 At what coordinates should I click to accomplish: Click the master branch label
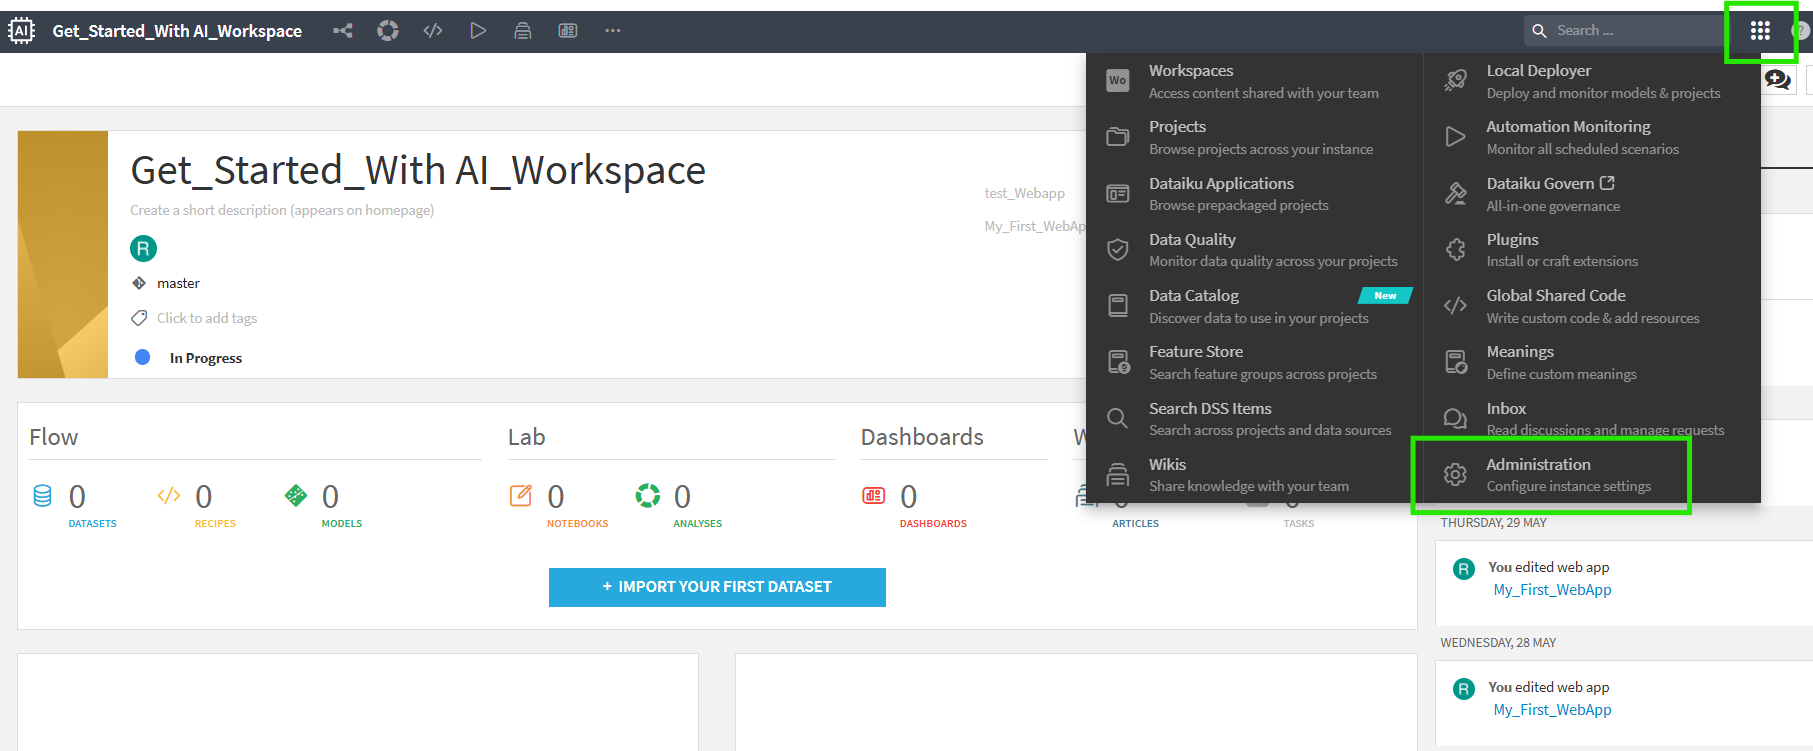pyautogui.click(x=178, y=283)
